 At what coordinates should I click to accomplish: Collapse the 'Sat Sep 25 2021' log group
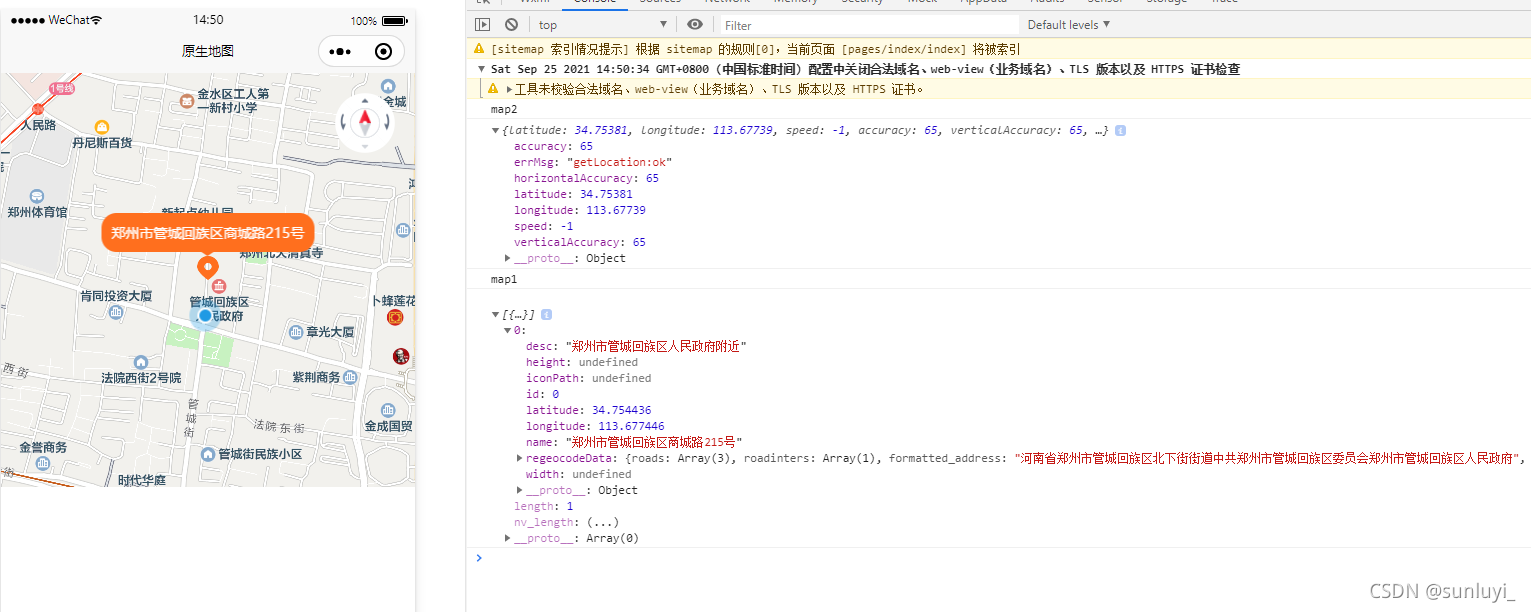(481, 69)
